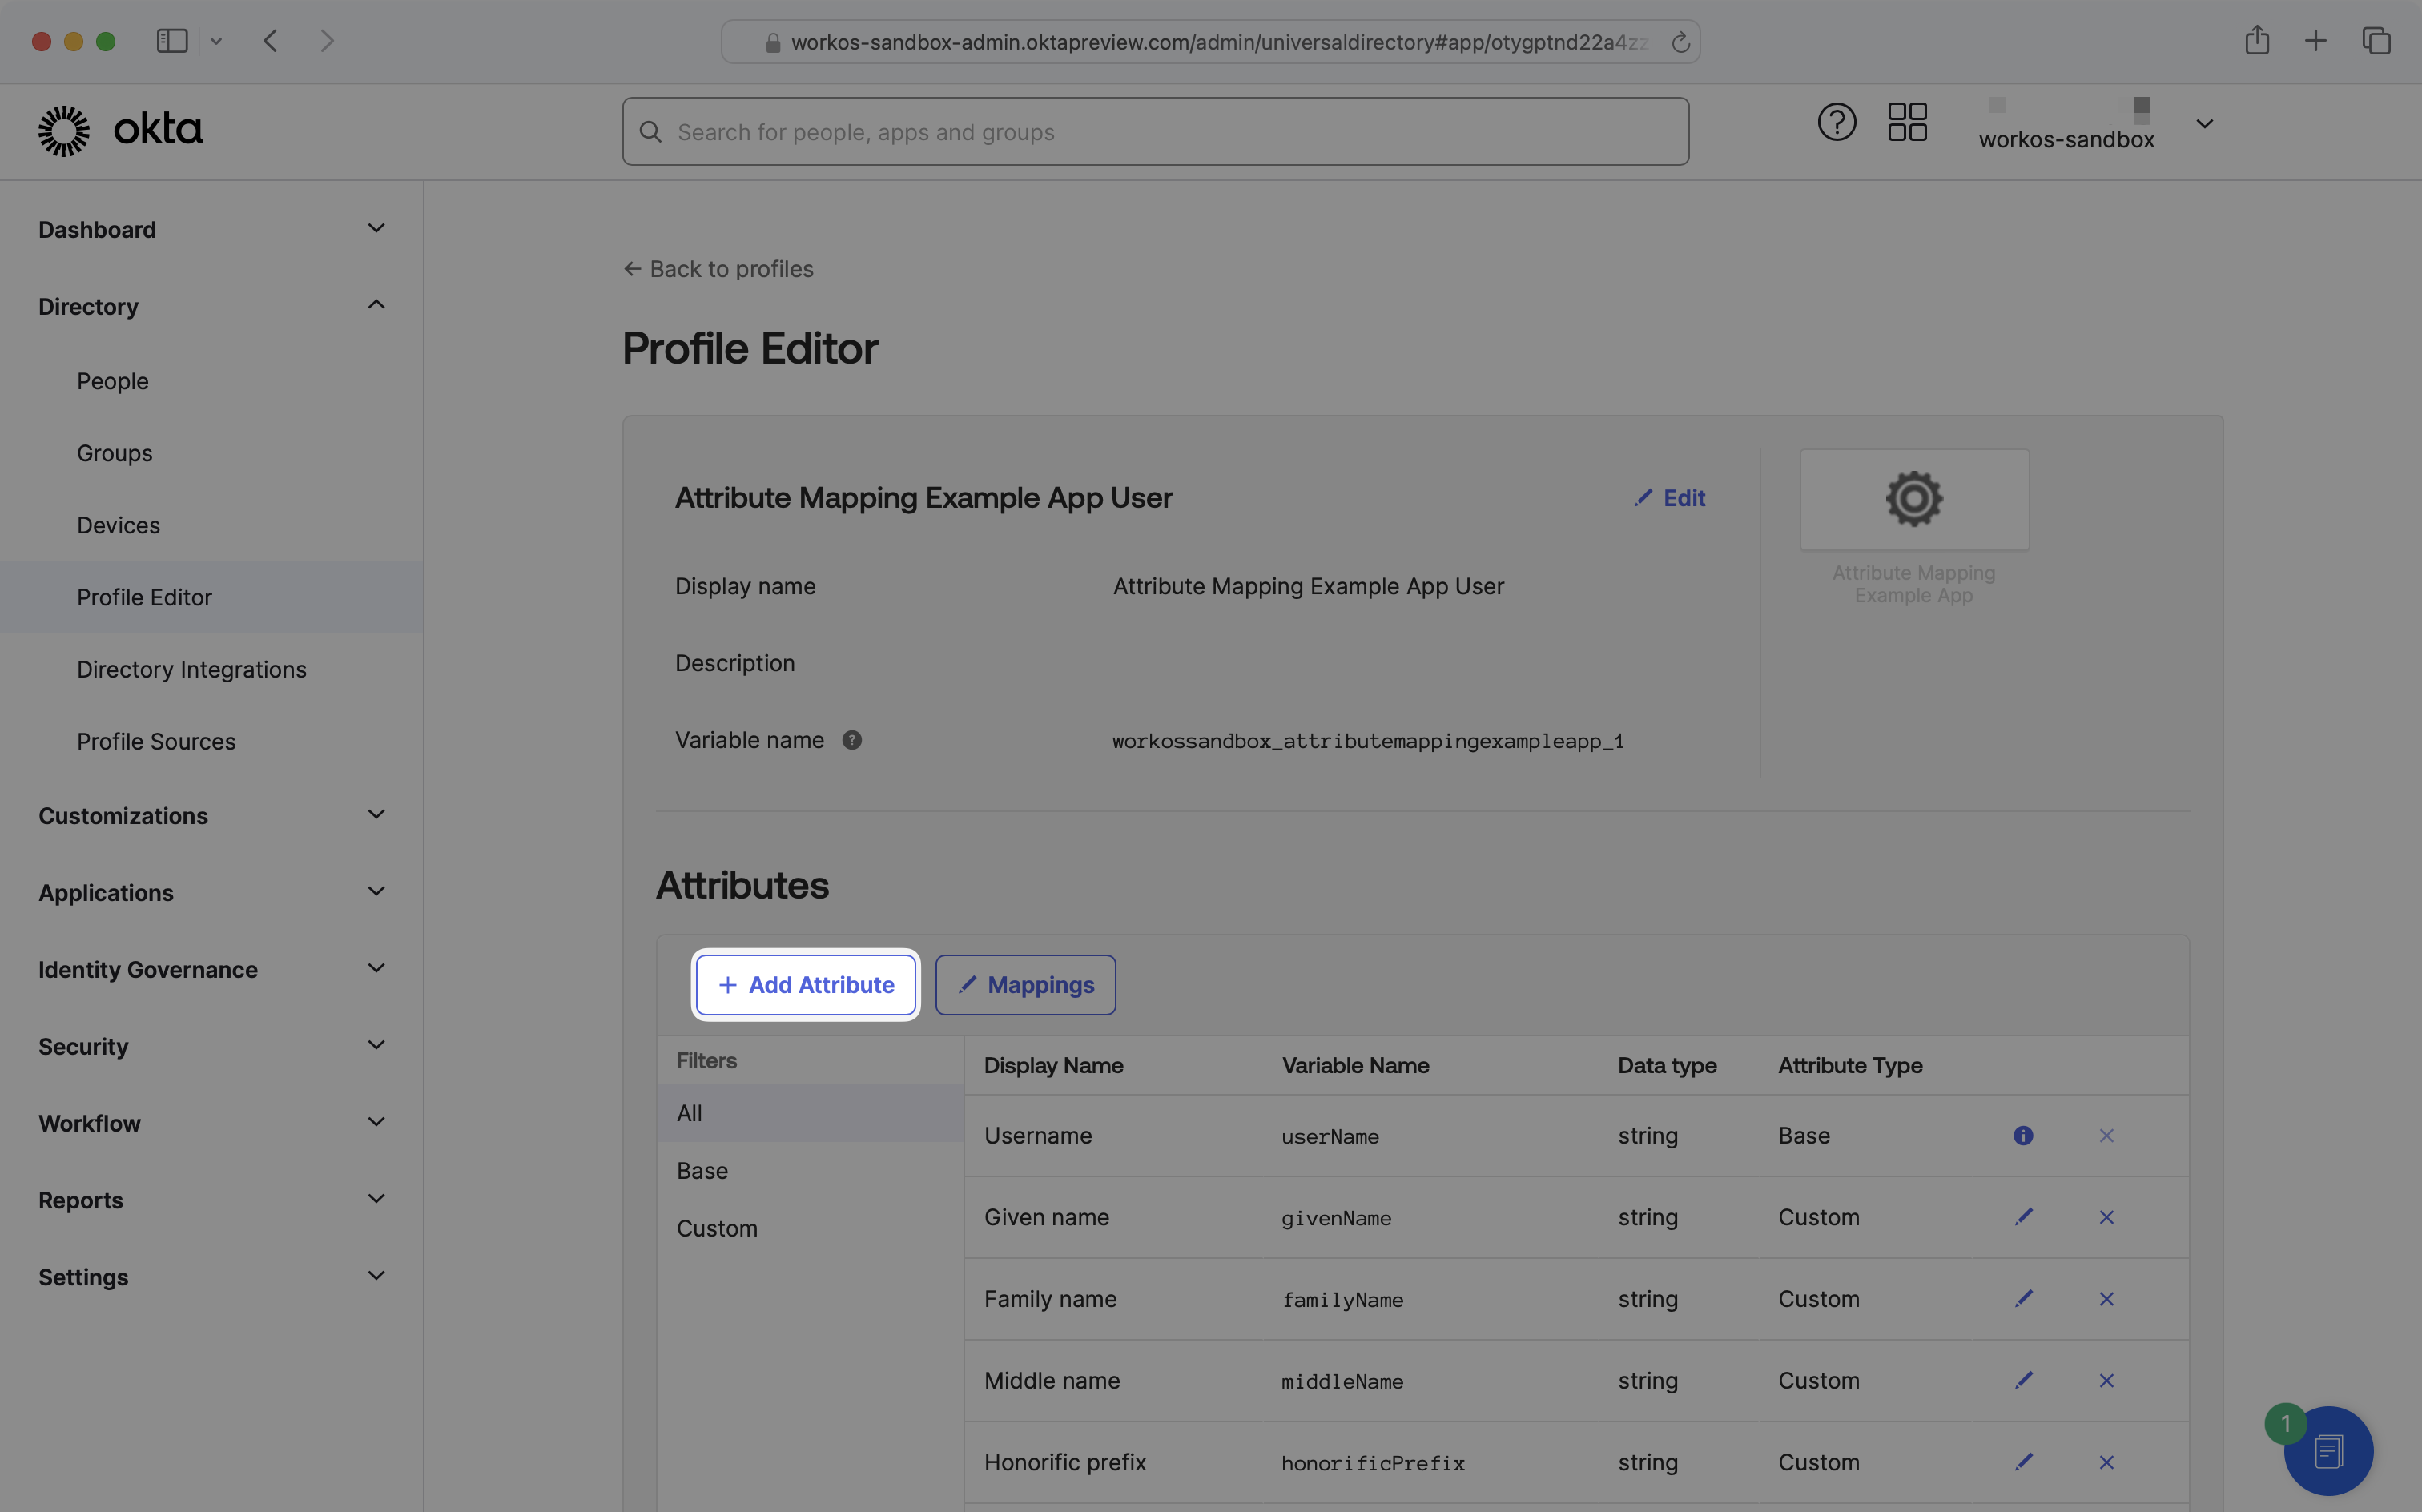Screen dimensions: 2422x1512
Task: Edit the Given name attribute pencil icon
Action: (x=2023, y=1217)
